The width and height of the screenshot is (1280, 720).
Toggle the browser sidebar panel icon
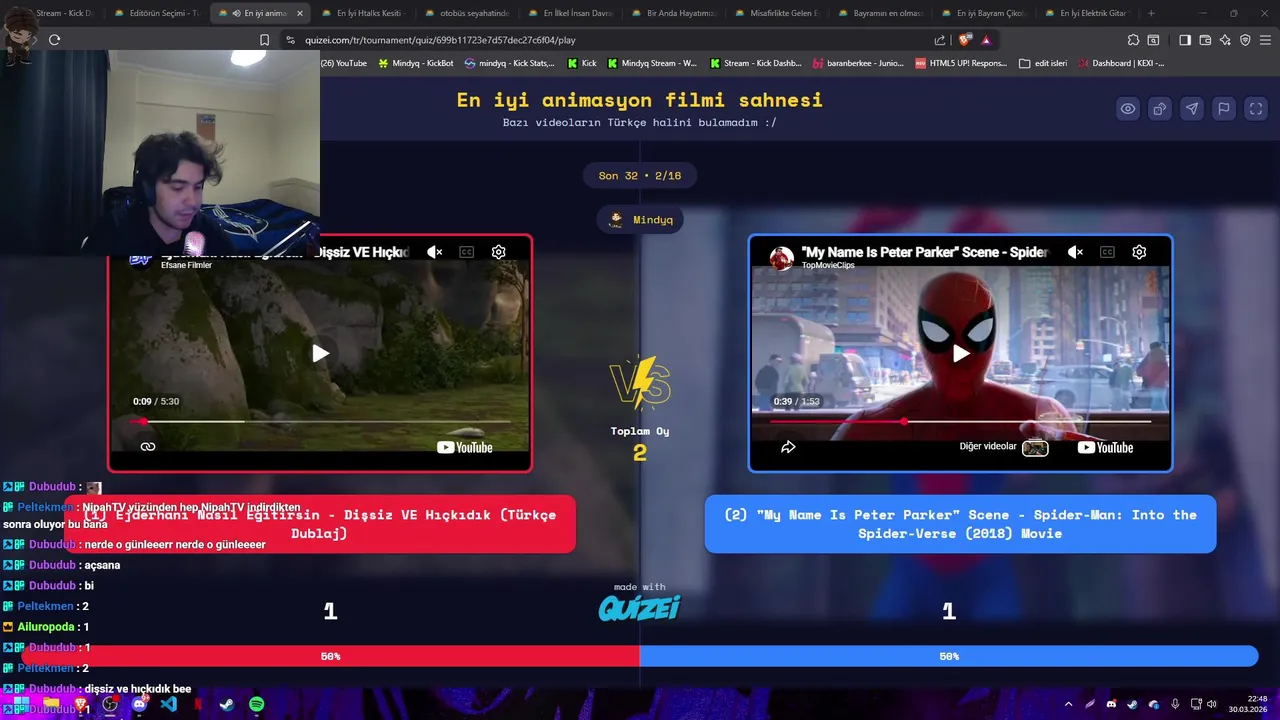1185,40
